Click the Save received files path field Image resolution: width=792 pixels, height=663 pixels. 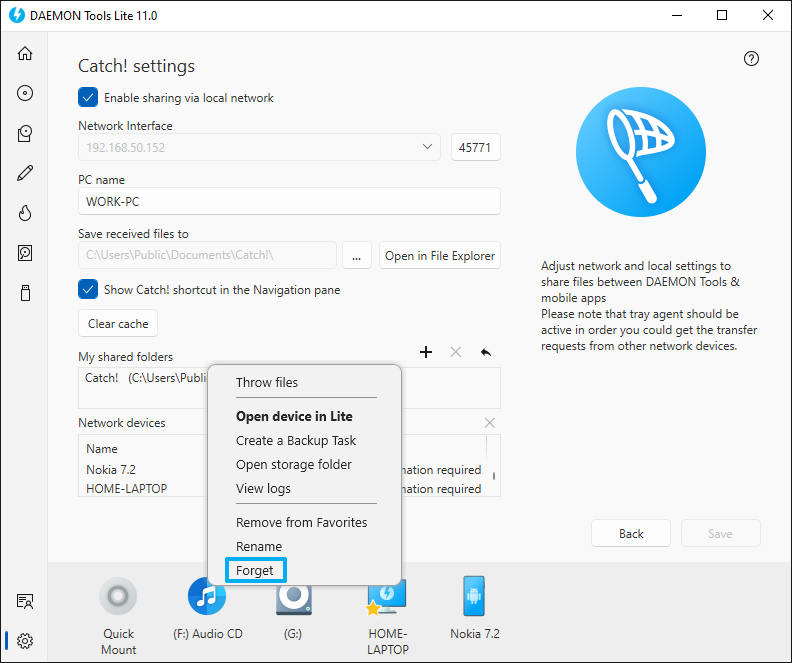pyautogui.click(x=207, y=255)
